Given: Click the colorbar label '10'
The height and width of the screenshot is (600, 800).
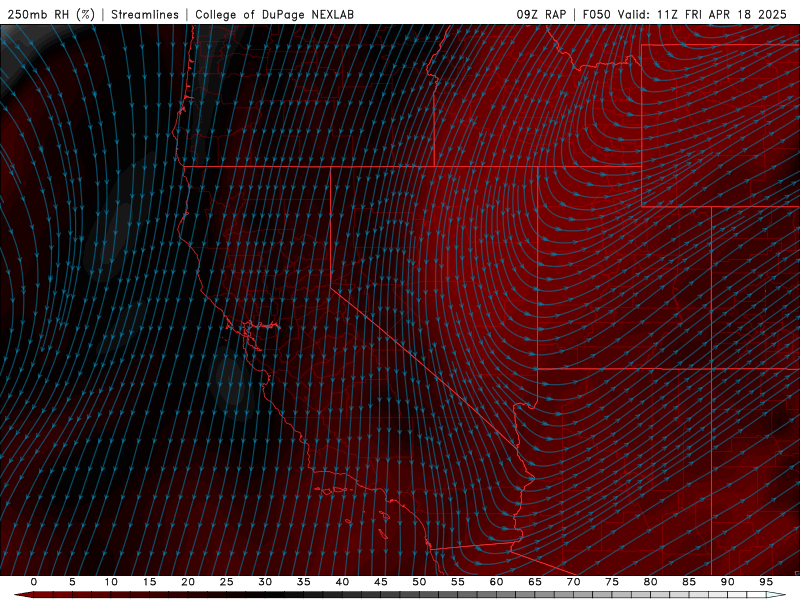Looking at the screenshot, I should click(x=111, y=582).
